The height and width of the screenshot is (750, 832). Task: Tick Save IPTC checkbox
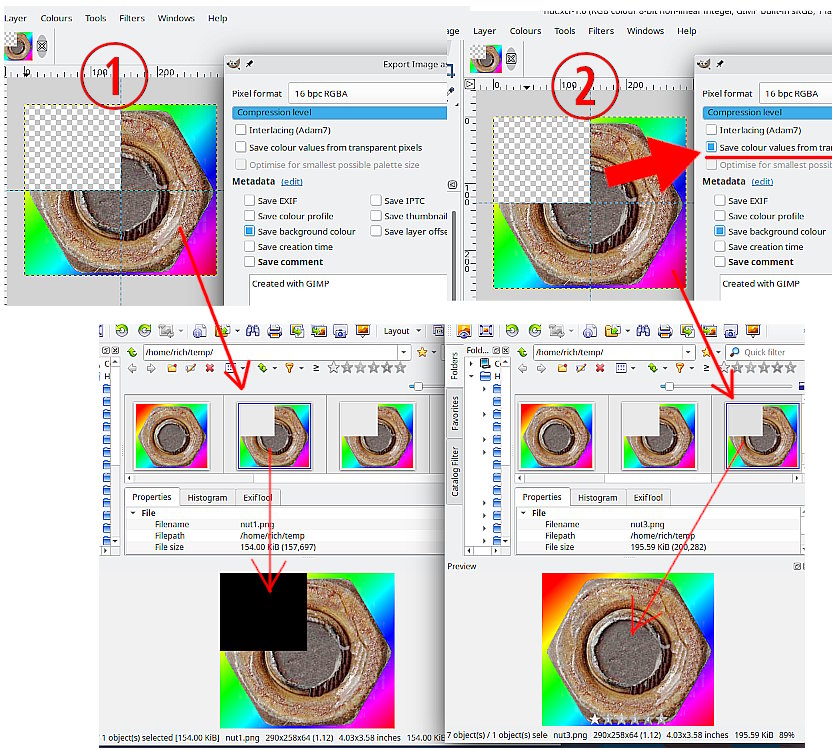point(376,200)
